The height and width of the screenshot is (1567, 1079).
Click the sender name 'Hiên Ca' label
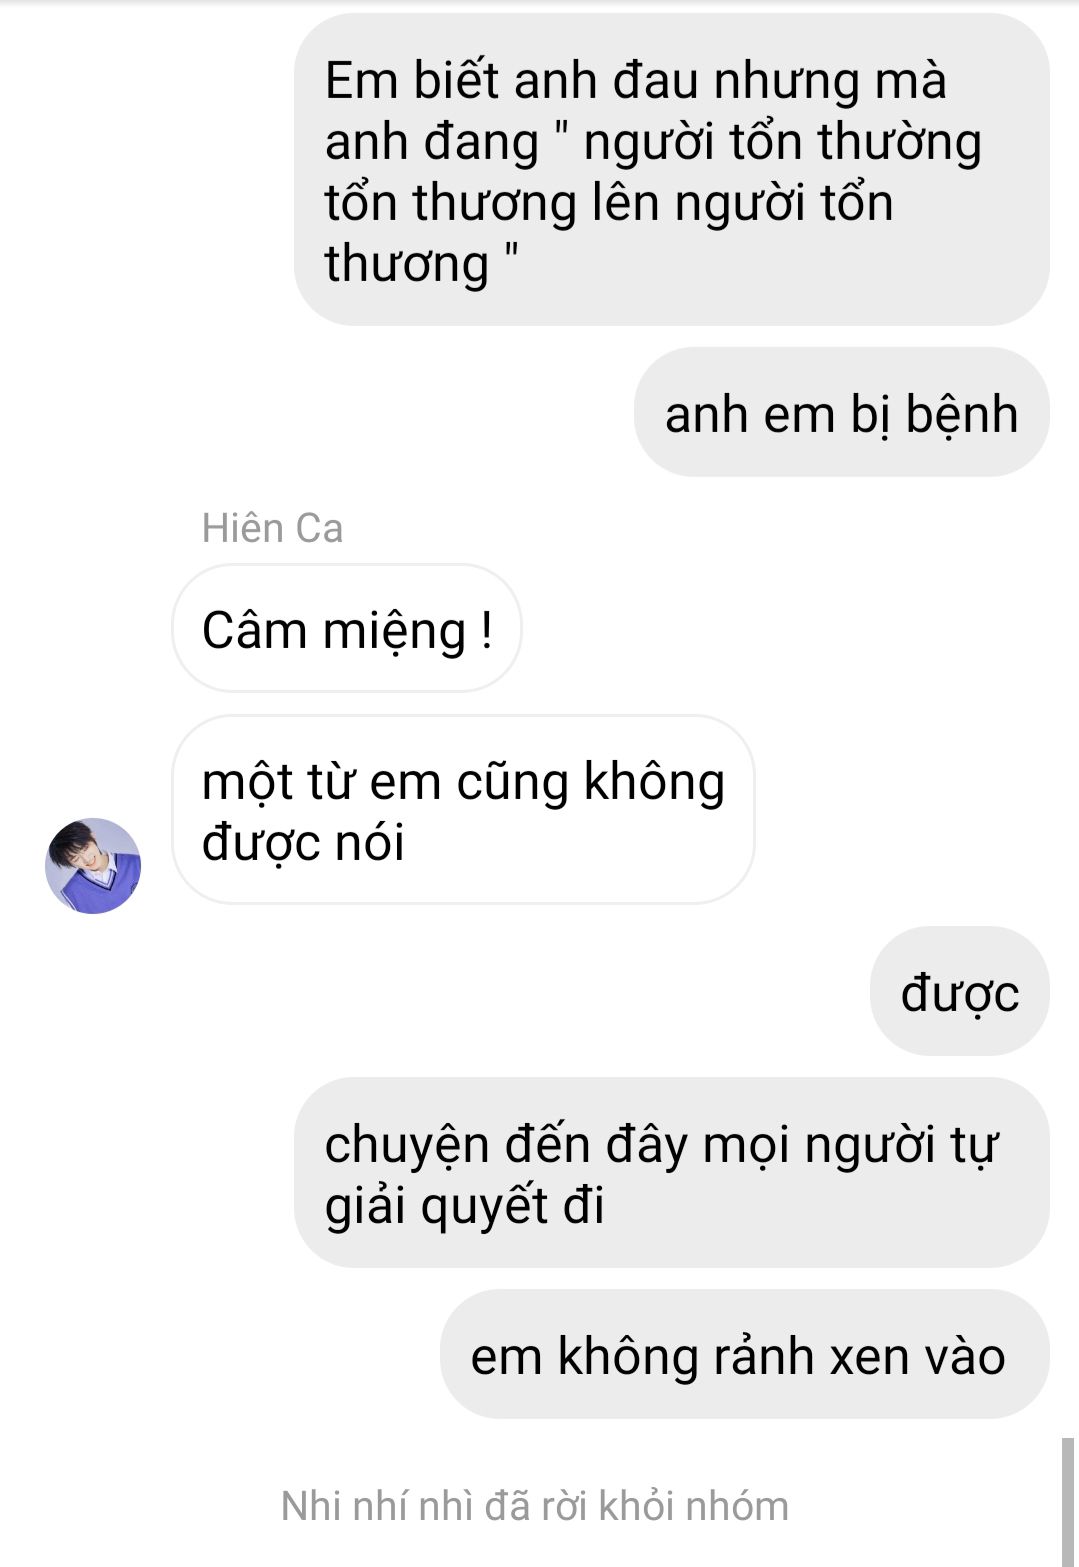pos(272,528)
